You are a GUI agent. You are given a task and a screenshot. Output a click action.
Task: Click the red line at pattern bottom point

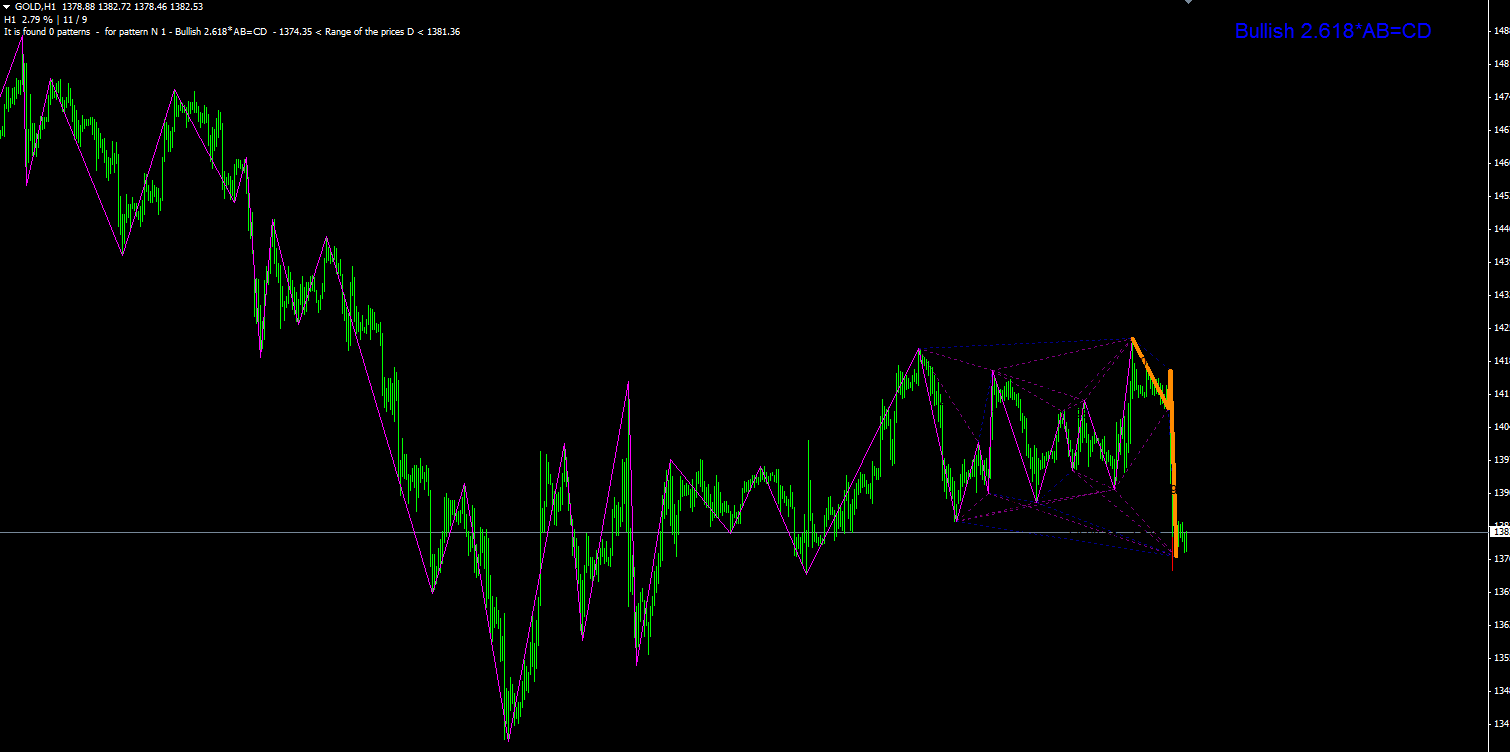(x=1172, y=564)
